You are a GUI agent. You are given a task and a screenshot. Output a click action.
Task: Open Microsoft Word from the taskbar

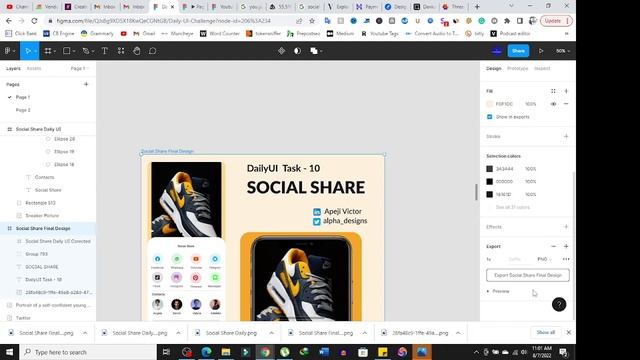(x=324, y=352)
